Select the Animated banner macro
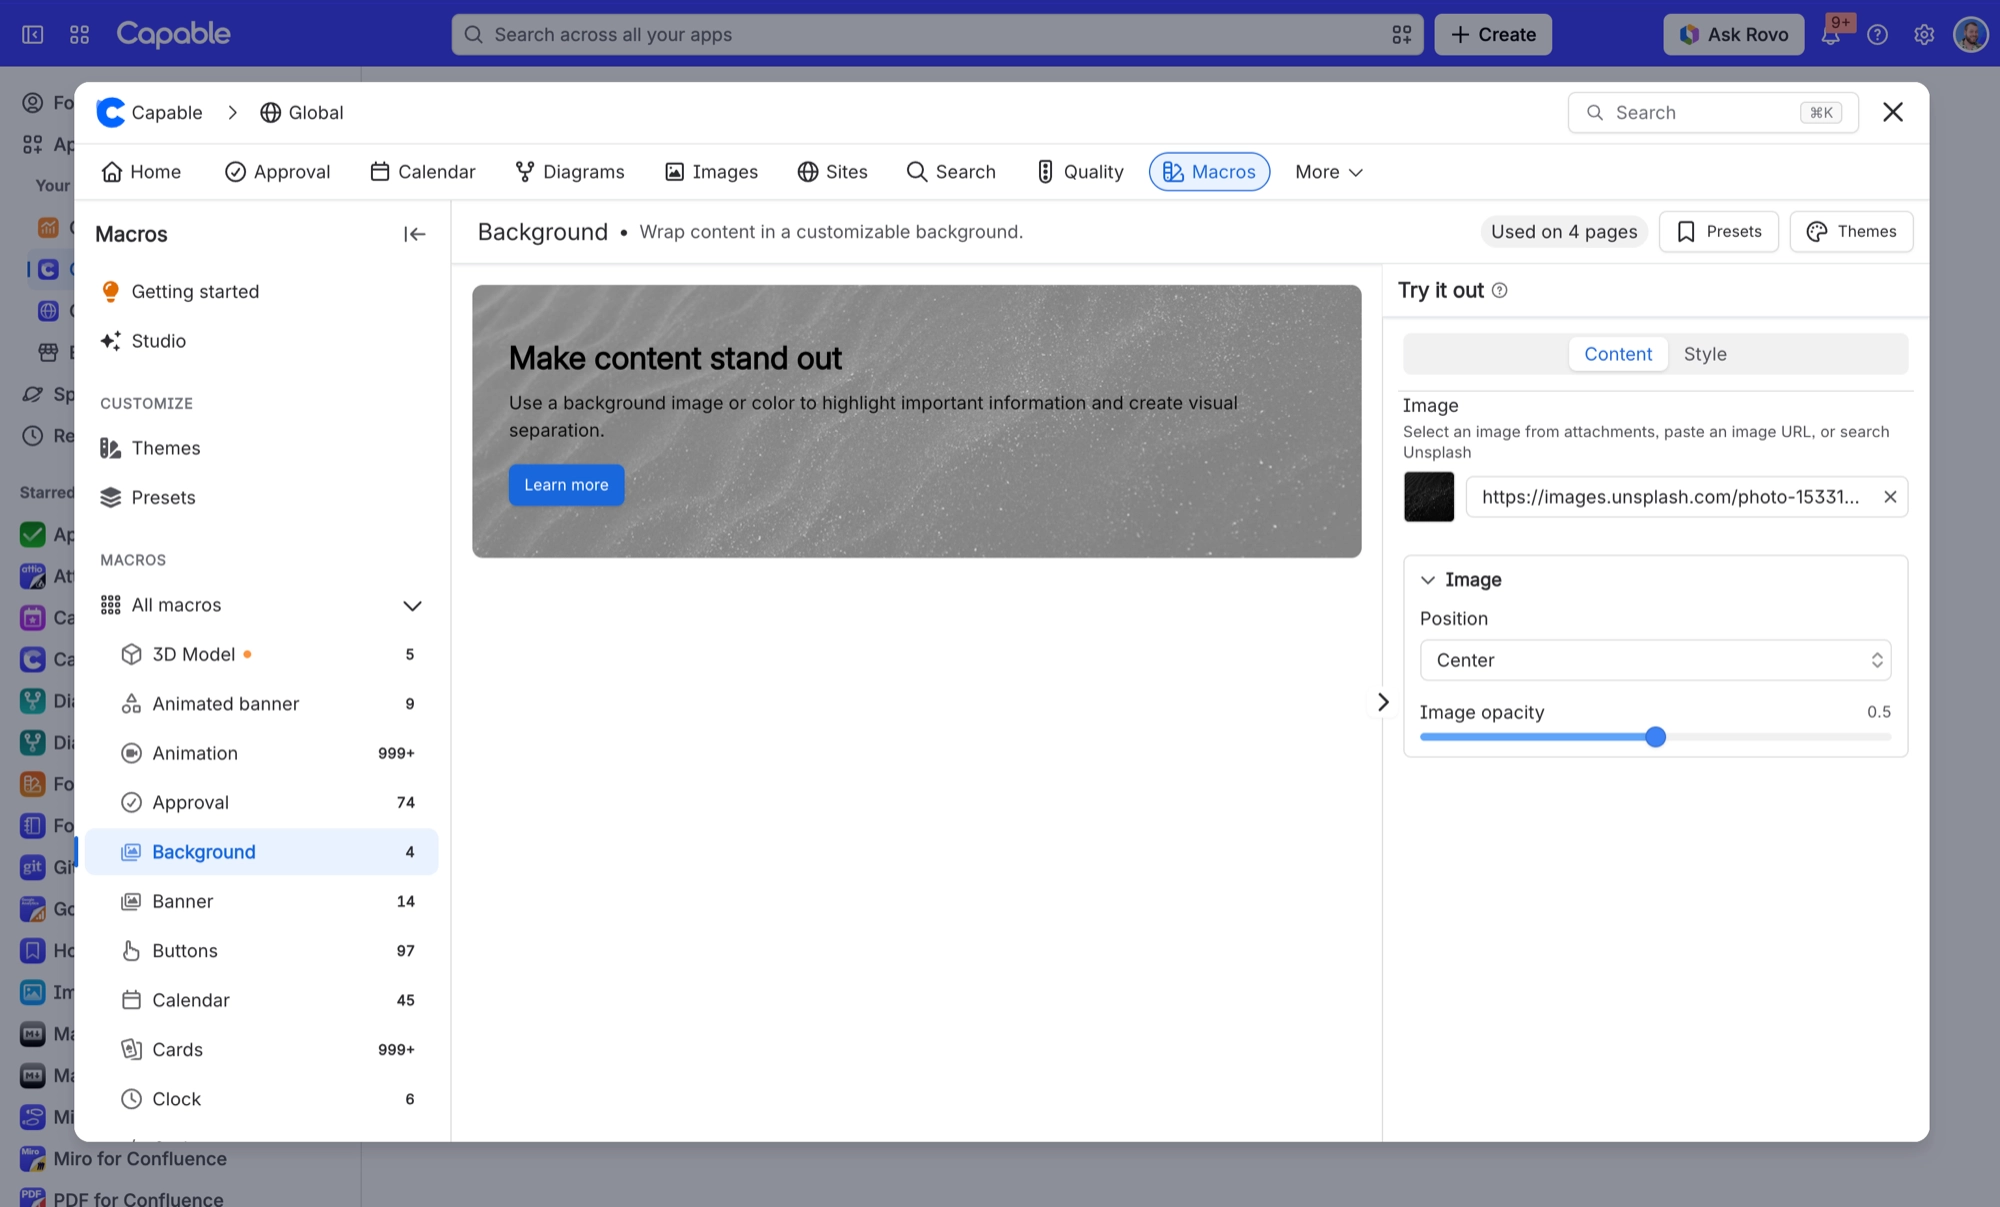The image size is (2000, 1207). click(x=261, y=704)
